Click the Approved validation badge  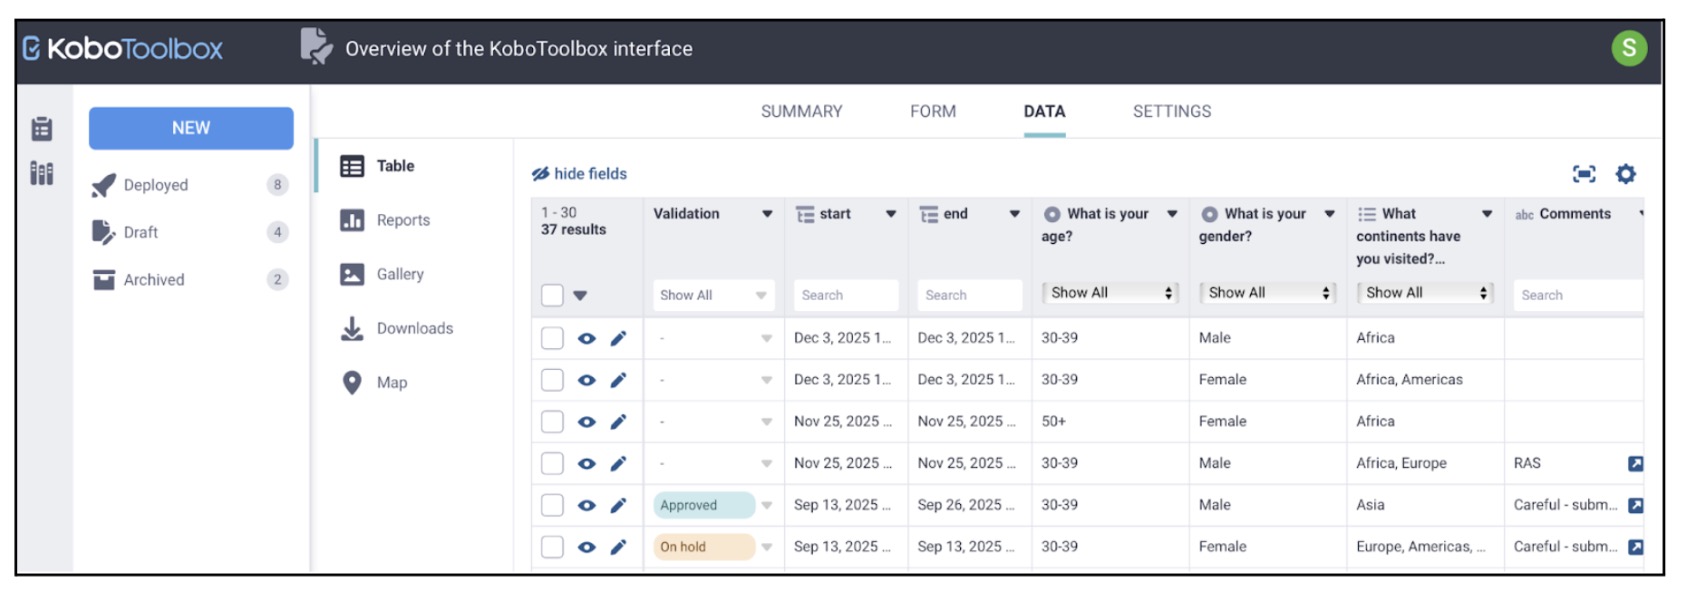coord(704,506)
